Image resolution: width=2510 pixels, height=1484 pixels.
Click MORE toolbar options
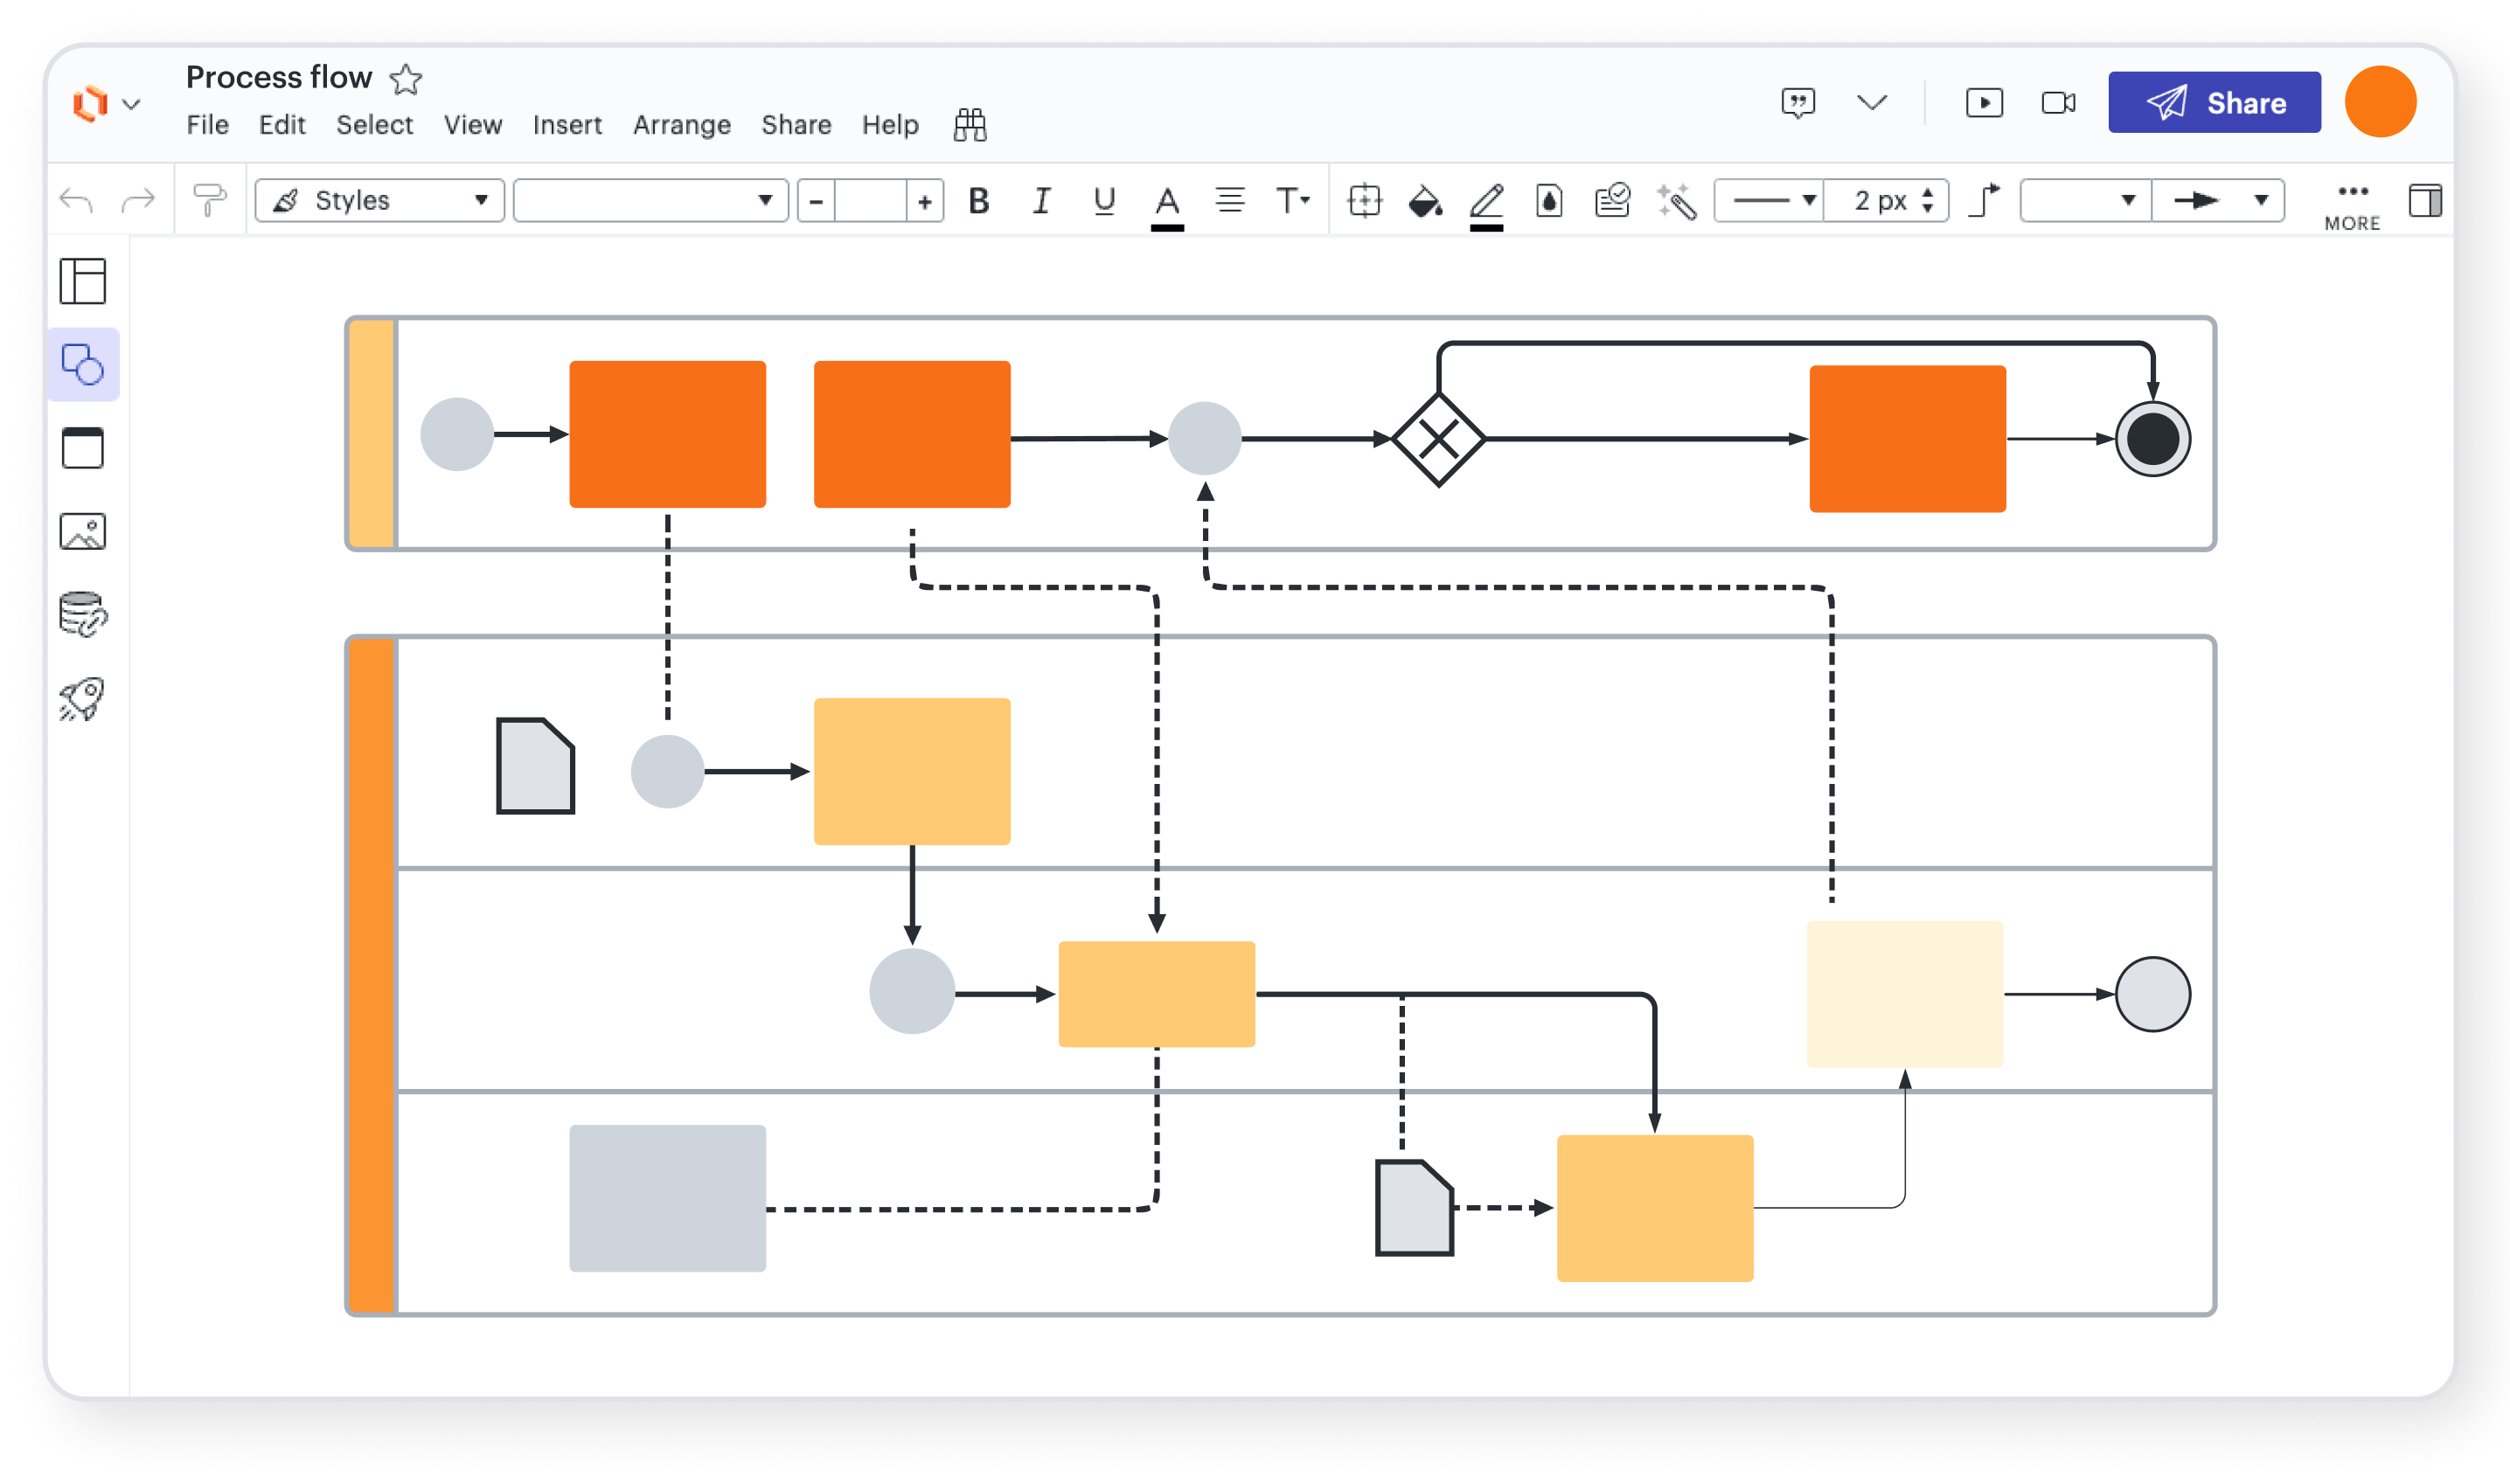pos(2352,205)
